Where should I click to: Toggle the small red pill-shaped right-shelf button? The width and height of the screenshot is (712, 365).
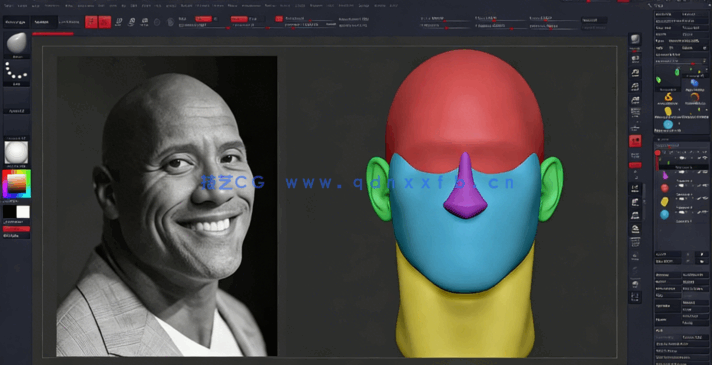[635, 165]
